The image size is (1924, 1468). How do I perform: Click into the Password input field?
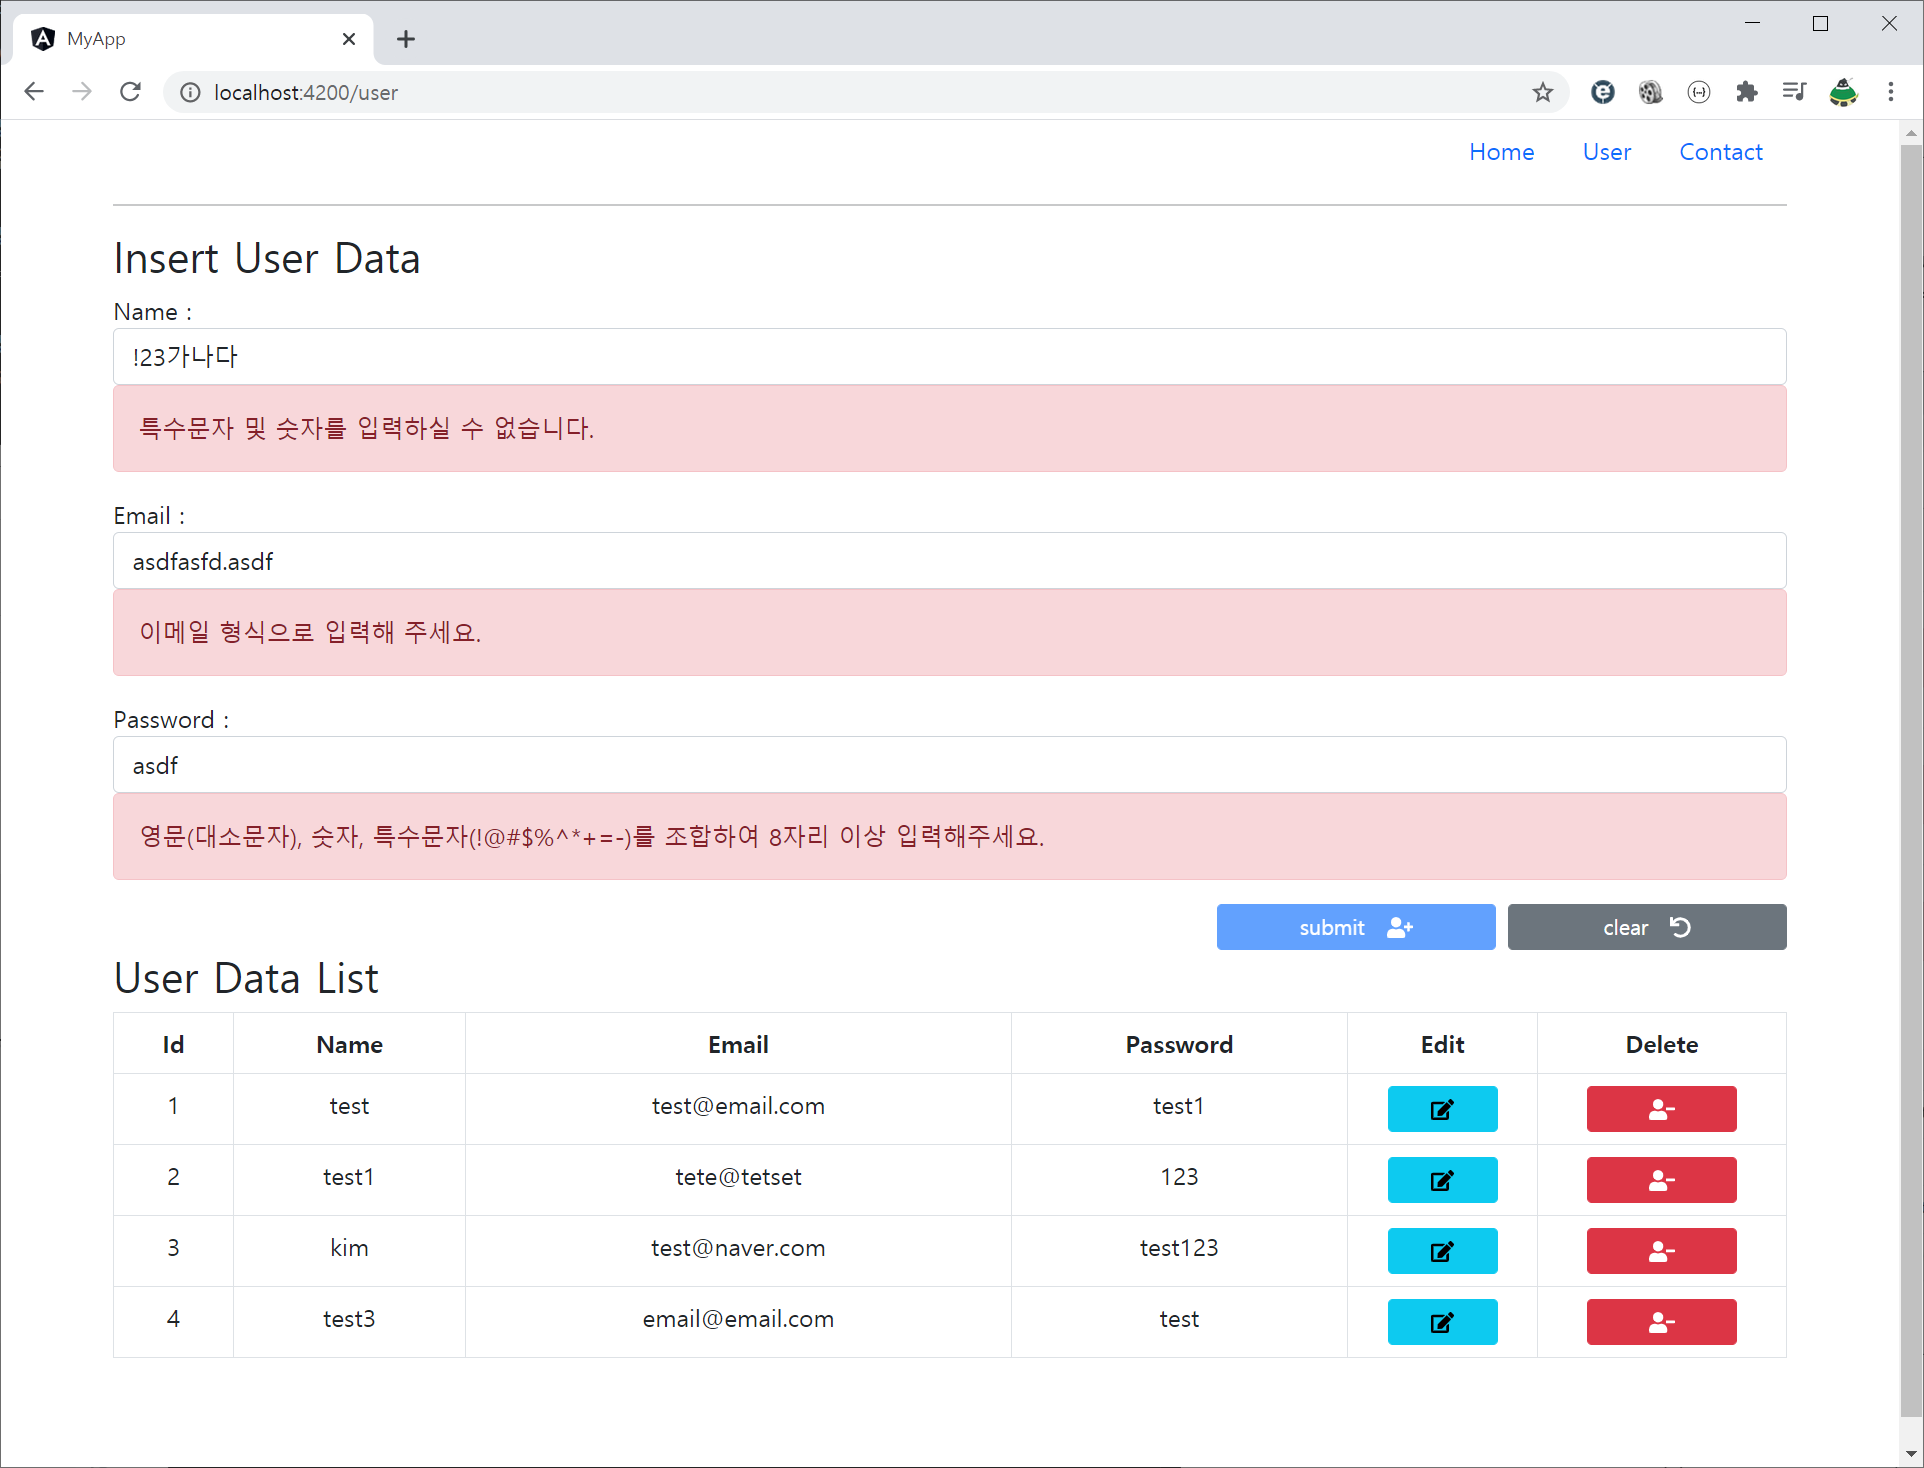click(949, 766)
